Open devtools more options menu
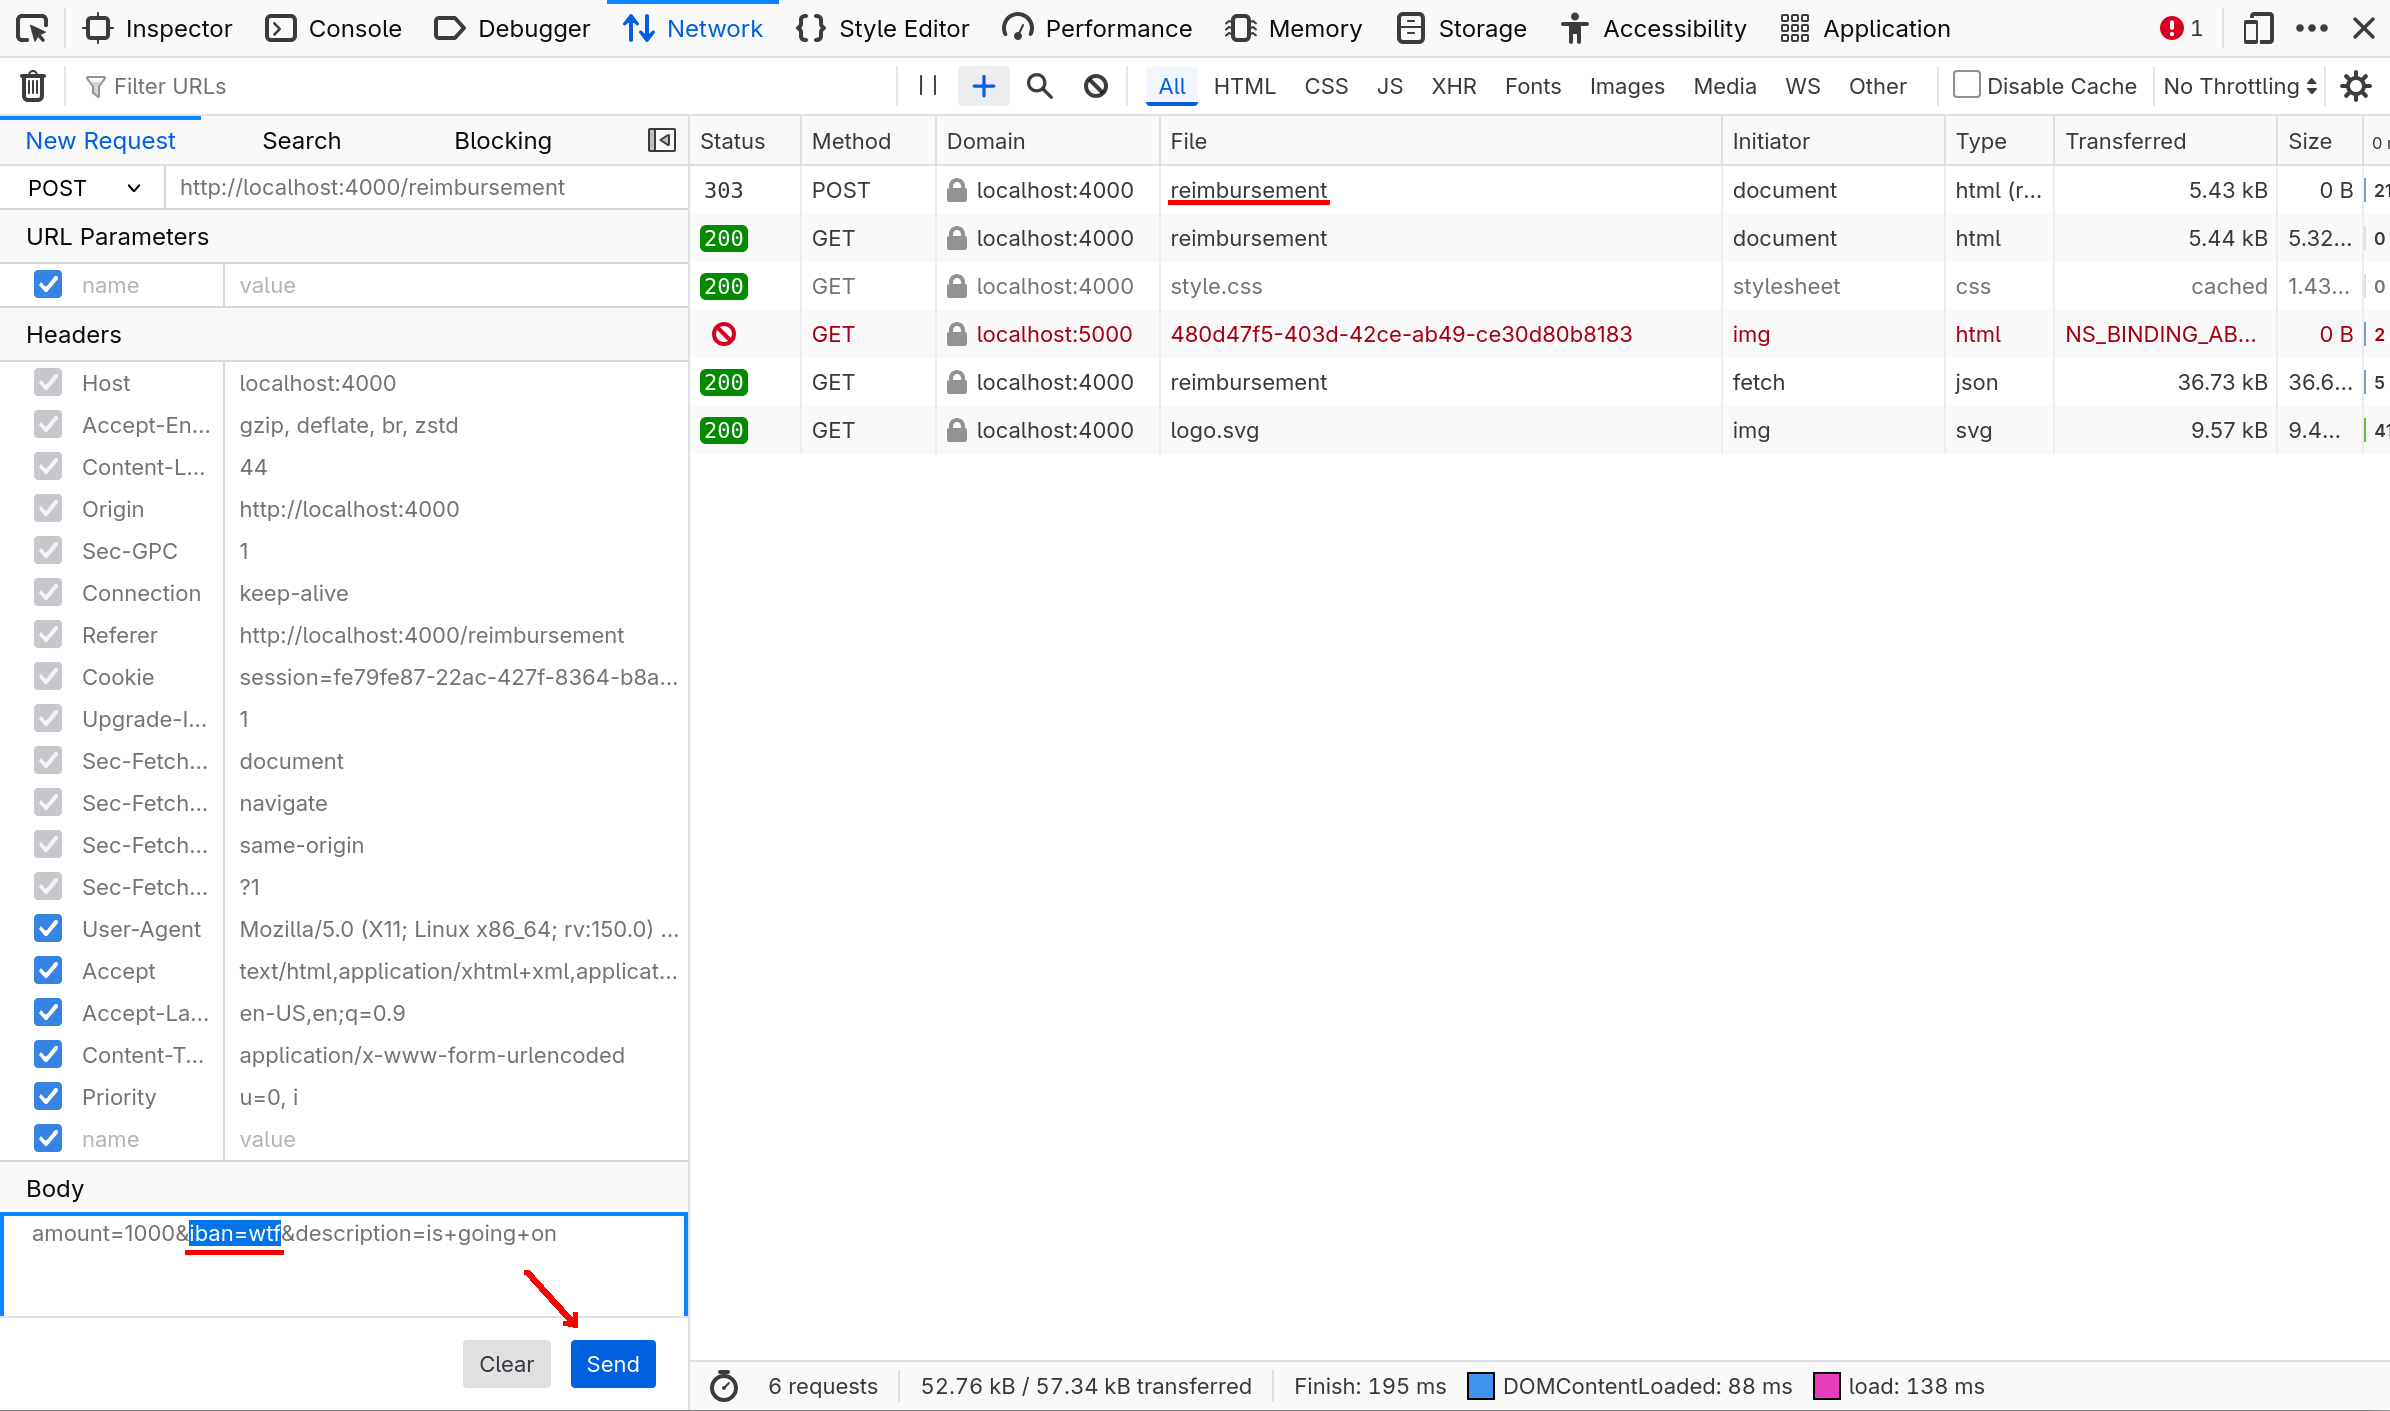Screen dimensions: 2390x1411 click(x=2312, y=28)
